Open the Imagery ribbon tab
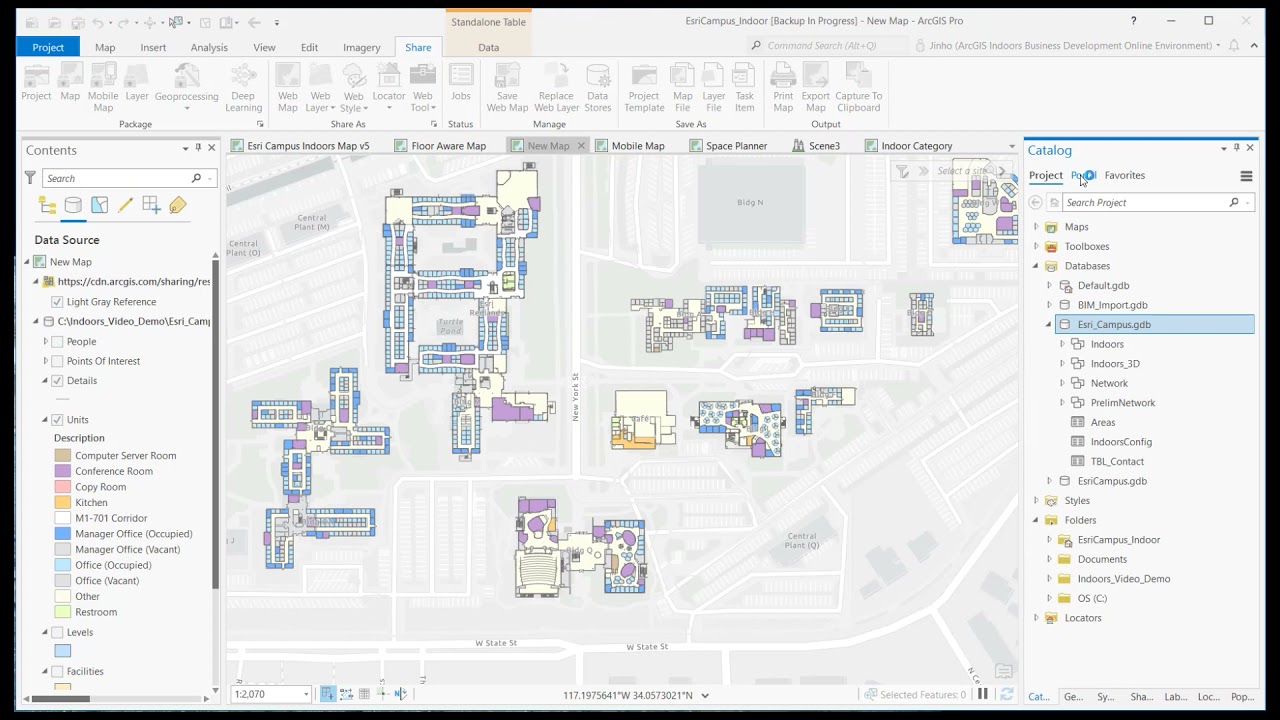Screen dimensions: 1280x720 [361, 47]
